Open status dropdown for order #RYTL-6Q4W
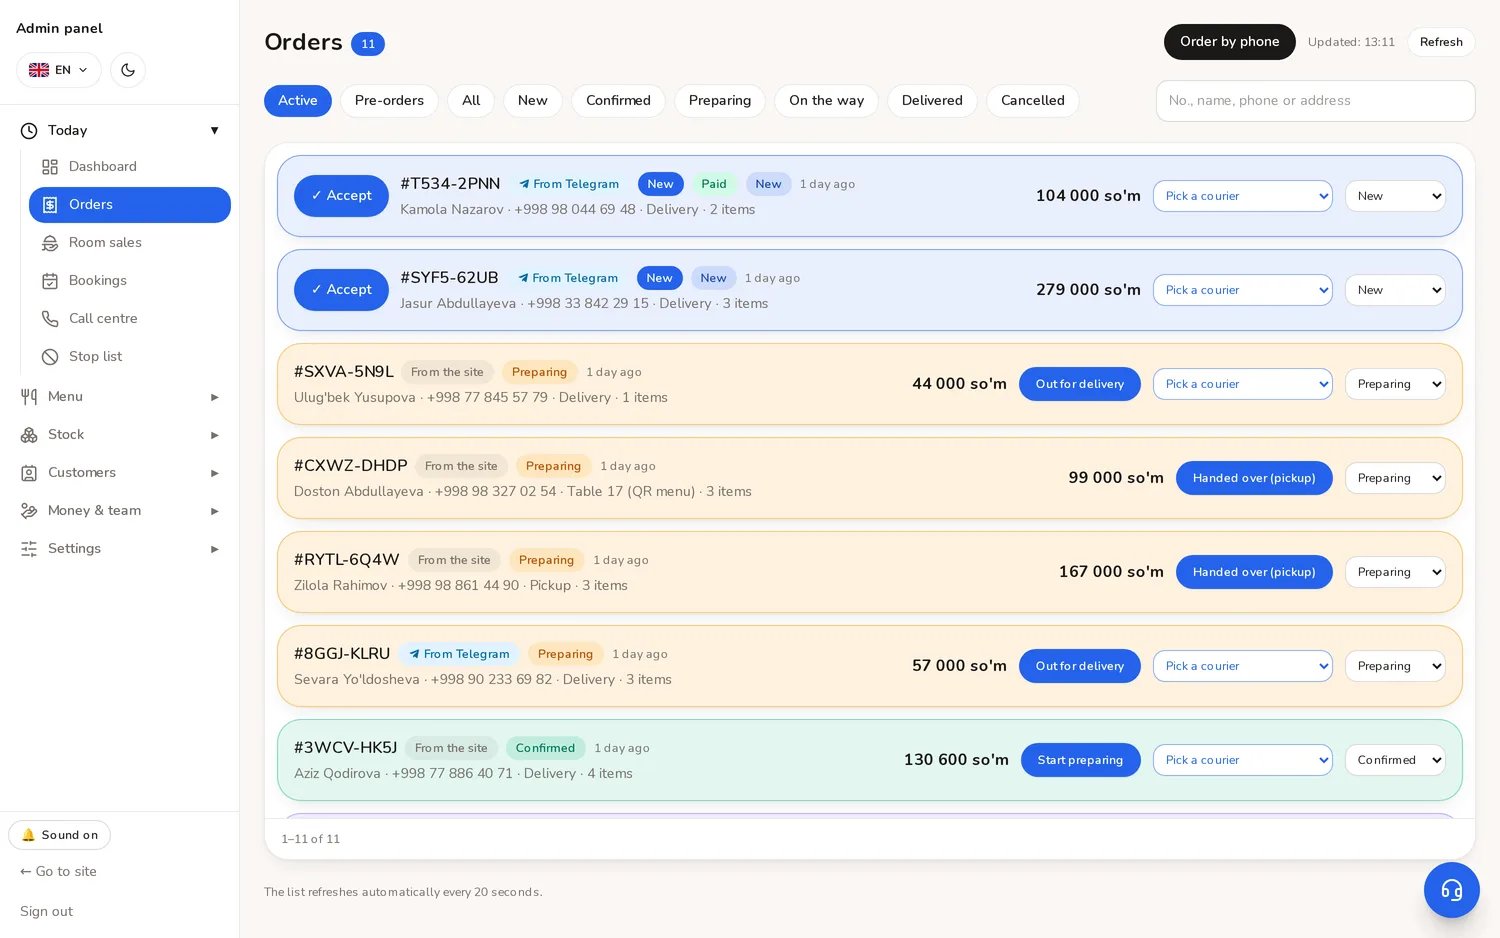The width and height of the screenshot is (1500, 938). click(1395, 572)
